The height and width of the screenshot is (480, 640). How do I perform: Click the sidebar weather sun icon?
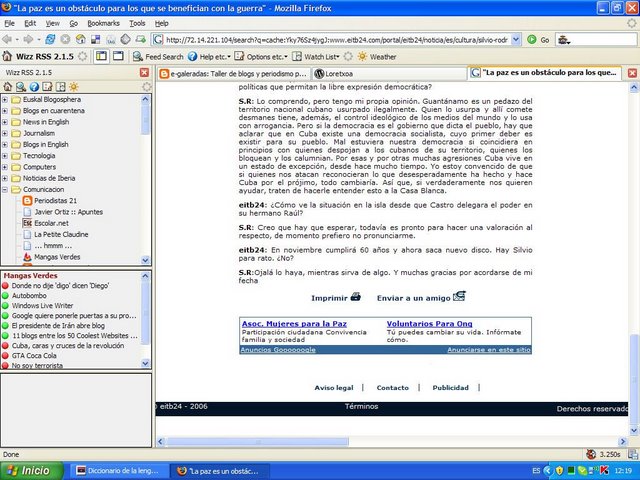coord(73,87)
